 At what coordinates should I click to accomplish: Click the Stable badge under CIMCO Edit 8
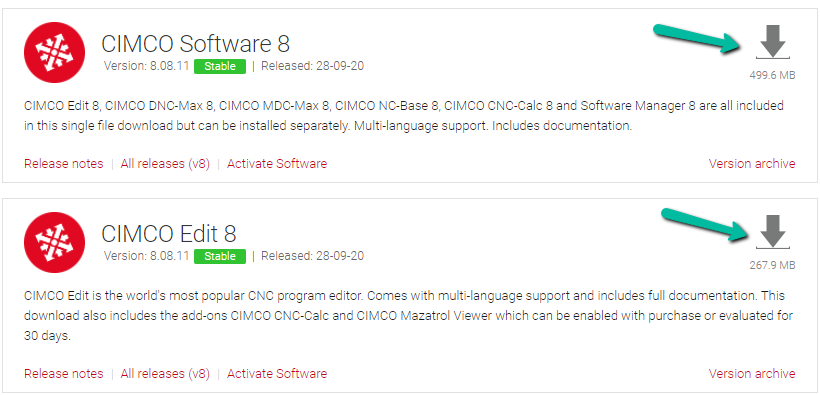[x=220, y=256]
